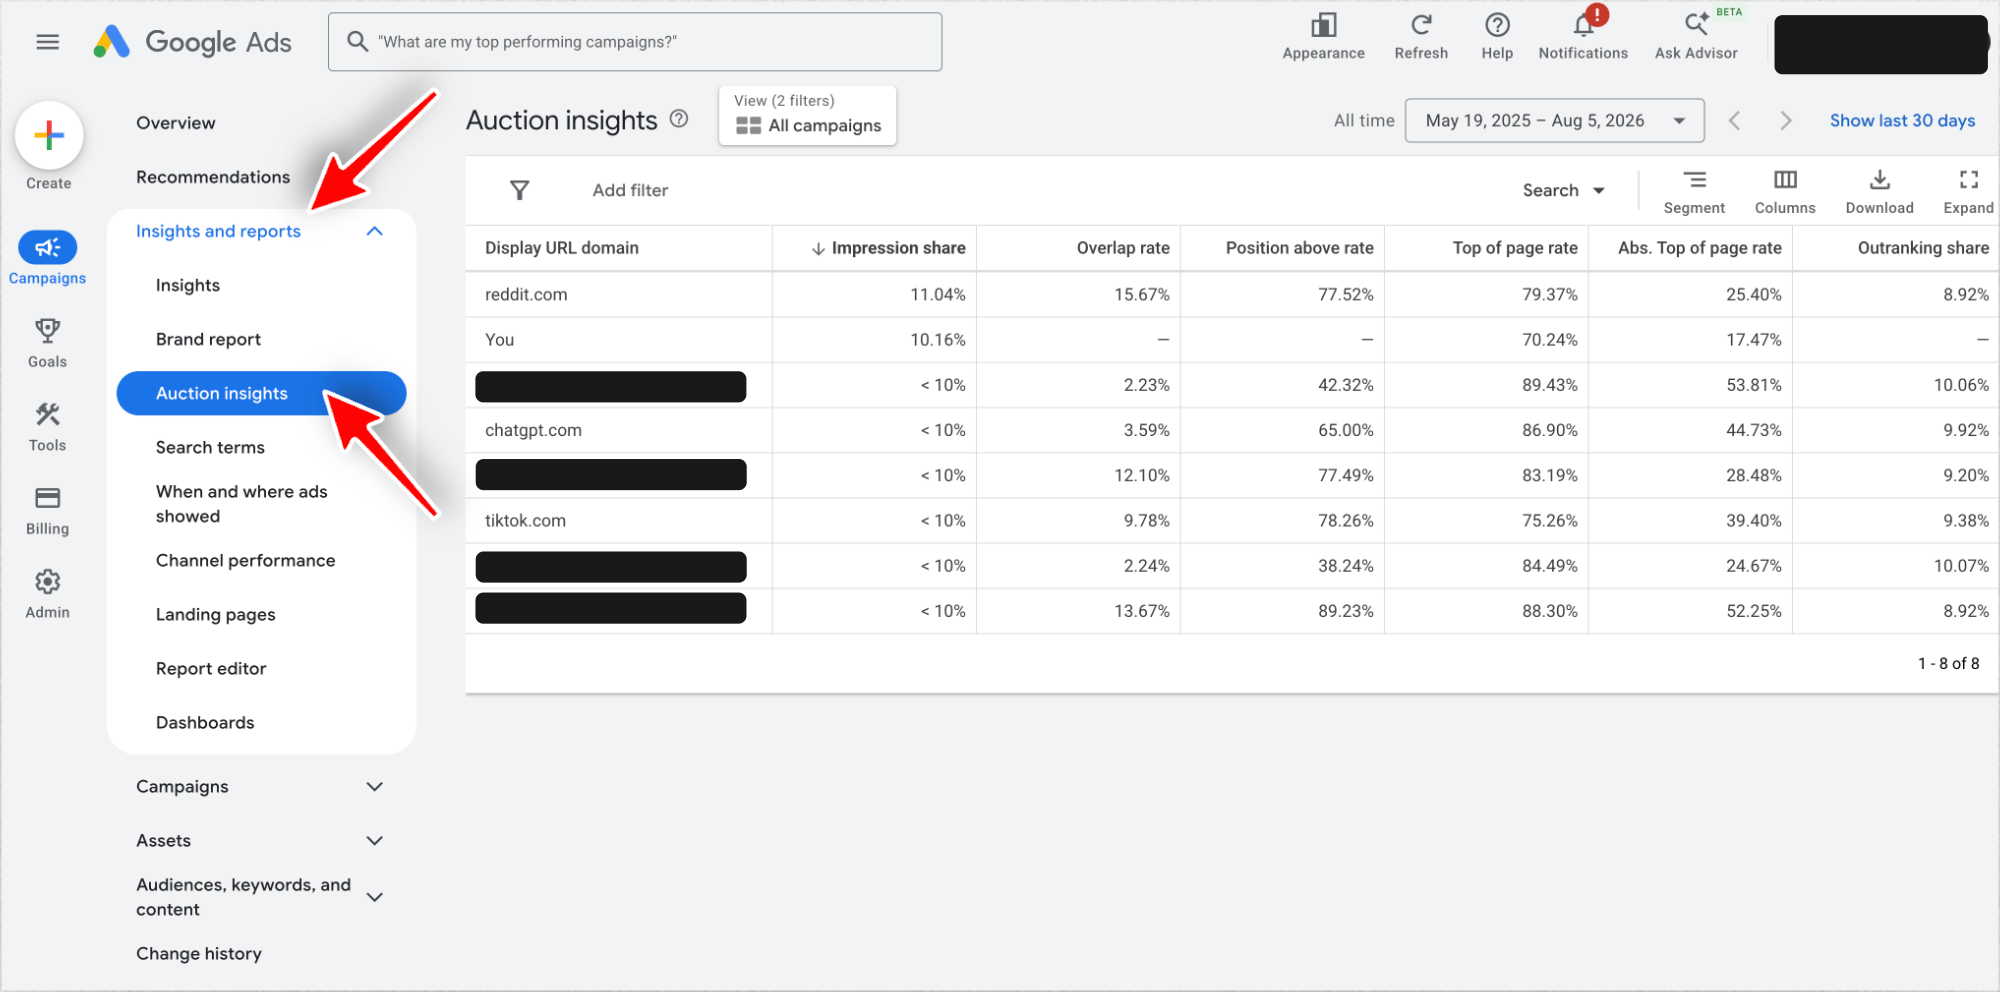The width and height of the screenshot is (2000, 992).
Task: Click the filter funnel icon
Action: coord(519,190)
